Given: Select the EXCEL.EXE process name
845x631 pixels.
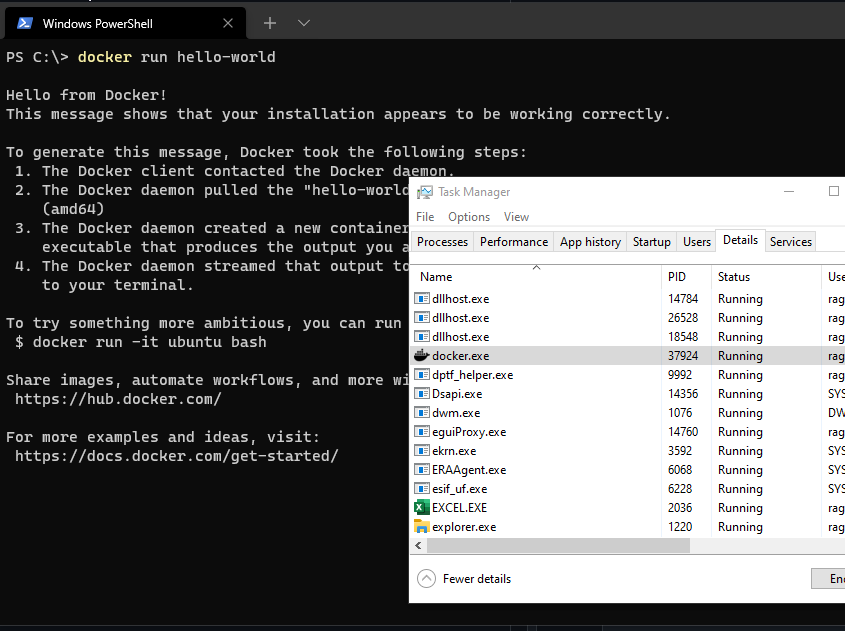Looking at the screenshot, I should [x=460, y=508].
